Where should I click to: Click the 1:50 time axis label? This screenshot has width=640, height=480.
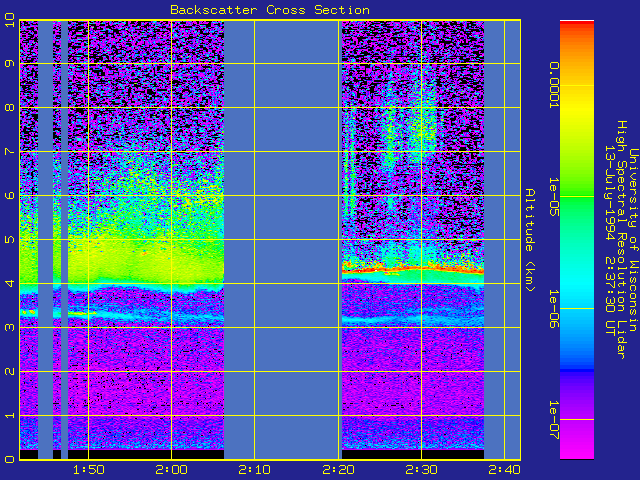tap(89, 470)
